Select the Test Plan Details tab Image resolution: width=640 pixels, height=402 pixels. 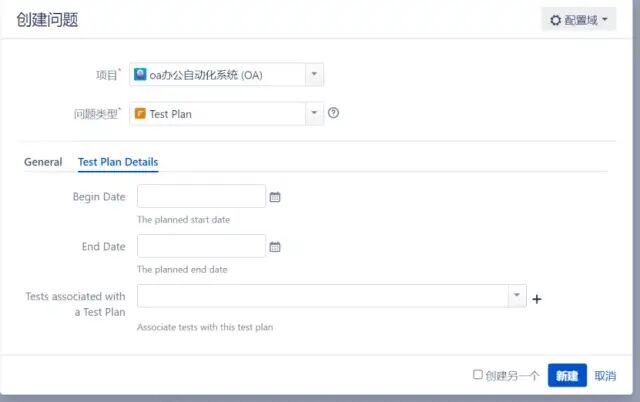coord(118,162)
